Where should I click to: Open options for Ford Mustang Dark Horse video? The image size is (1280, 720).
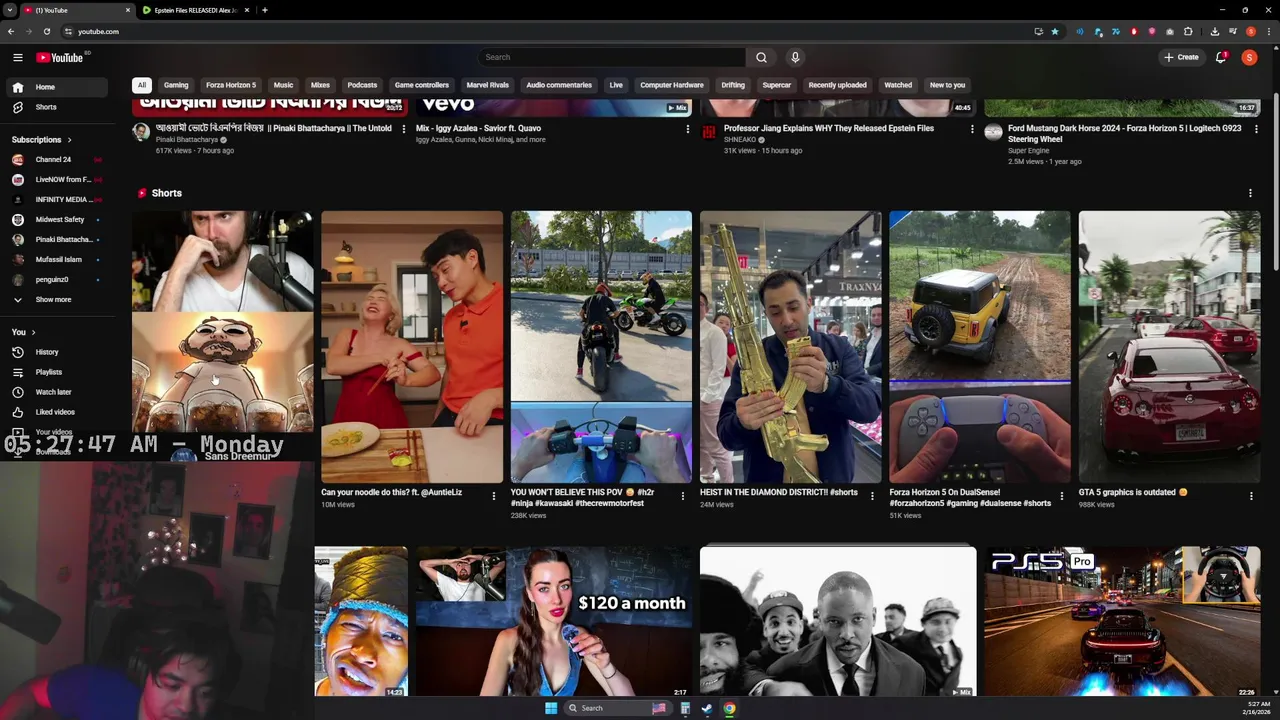1256,129
